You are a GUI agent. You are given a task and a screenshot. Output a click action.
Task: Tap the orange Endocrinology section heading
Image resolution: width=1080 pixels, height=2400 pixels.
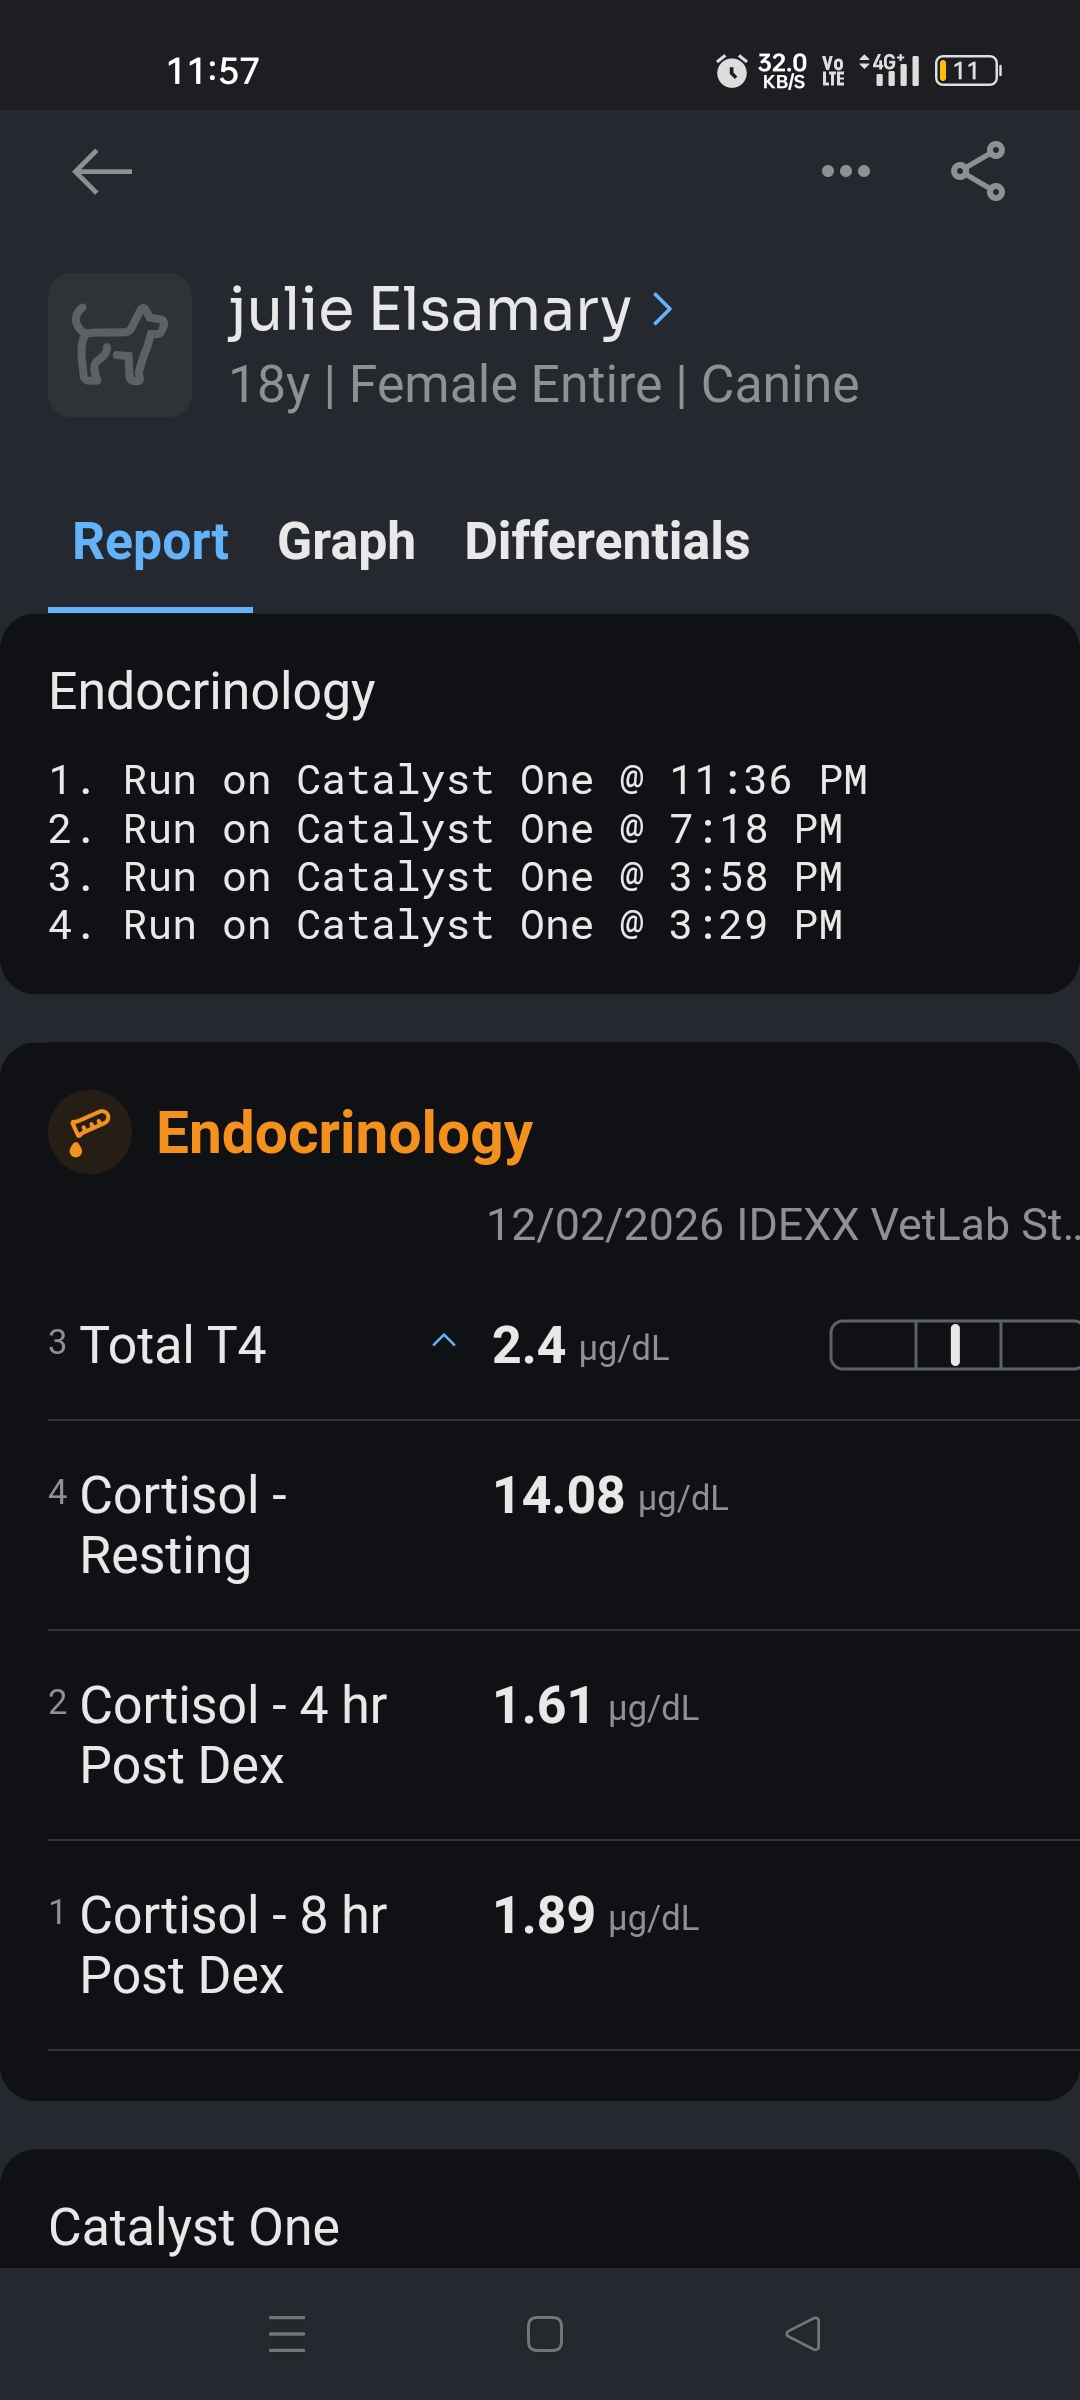344,1133
